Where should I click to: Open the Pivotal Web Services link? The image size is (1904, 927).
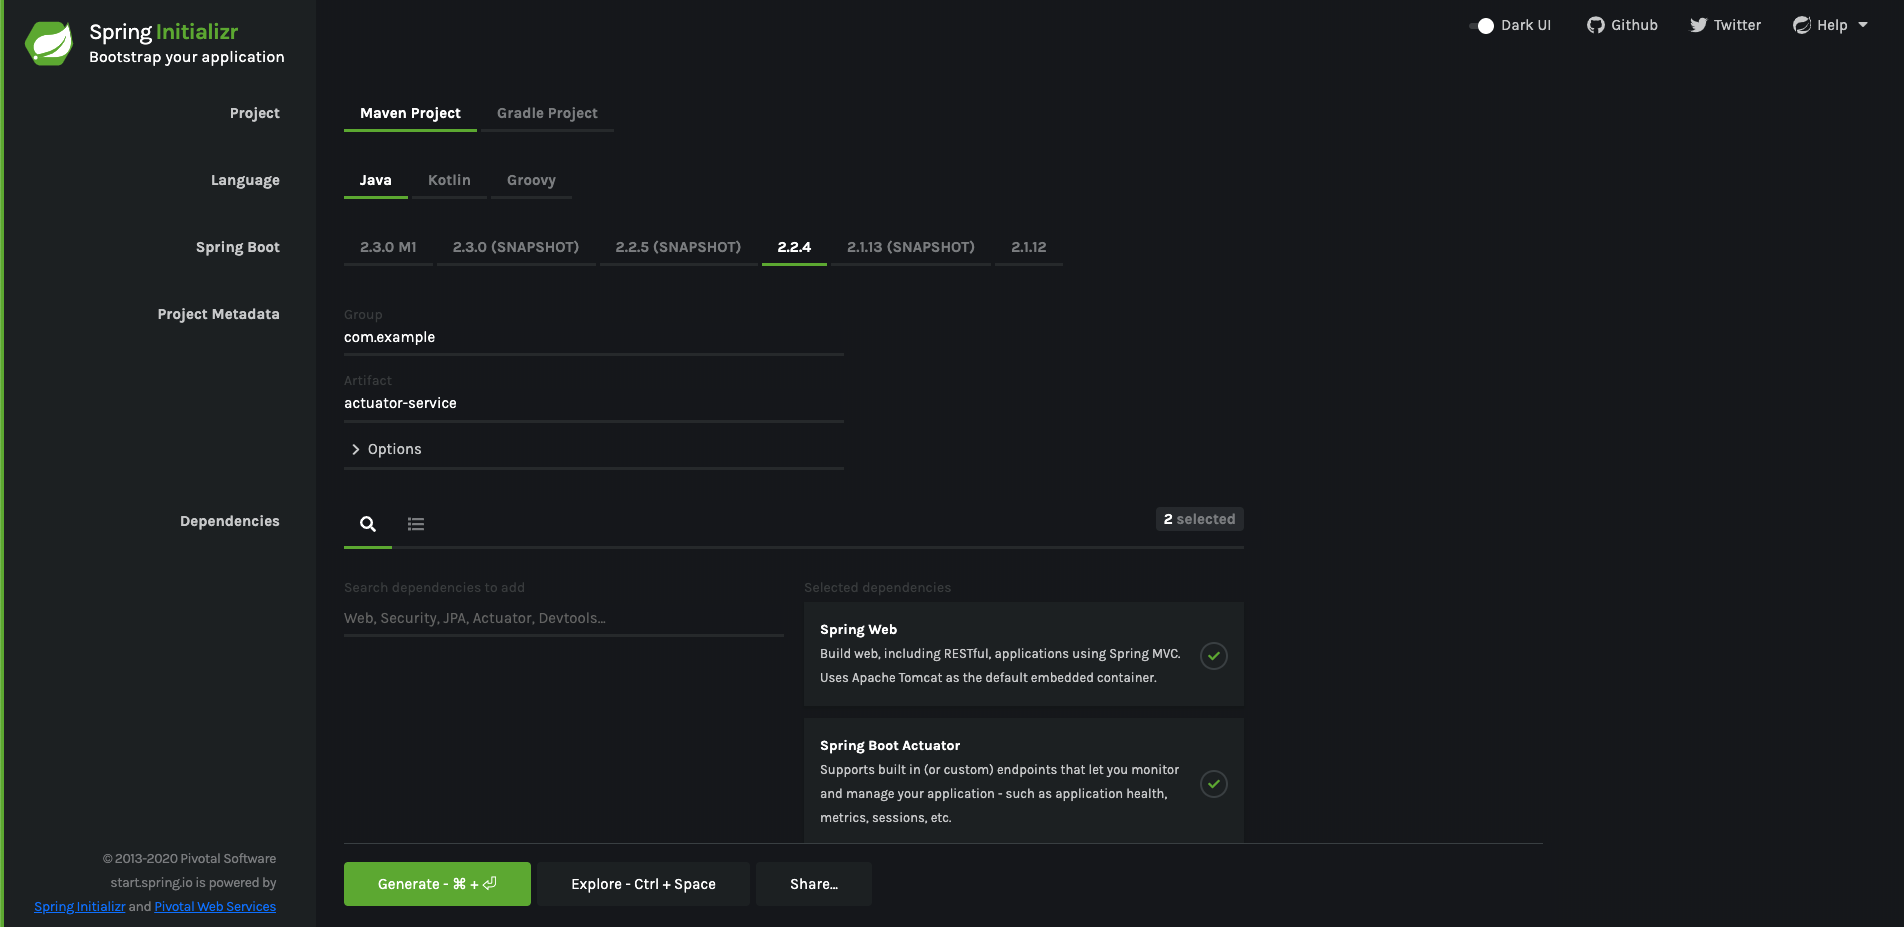tap(215, 907)
